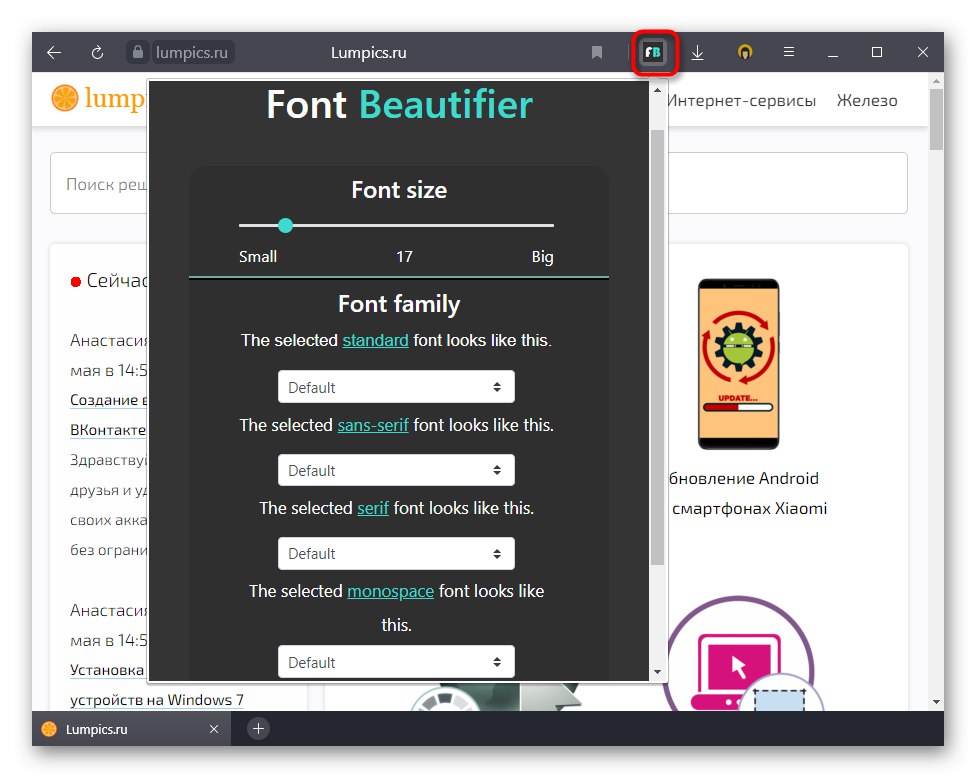Click the bookmark icon in the address bar
The height and width of the screenshot is (778, 976).
(x=596, y=52)
